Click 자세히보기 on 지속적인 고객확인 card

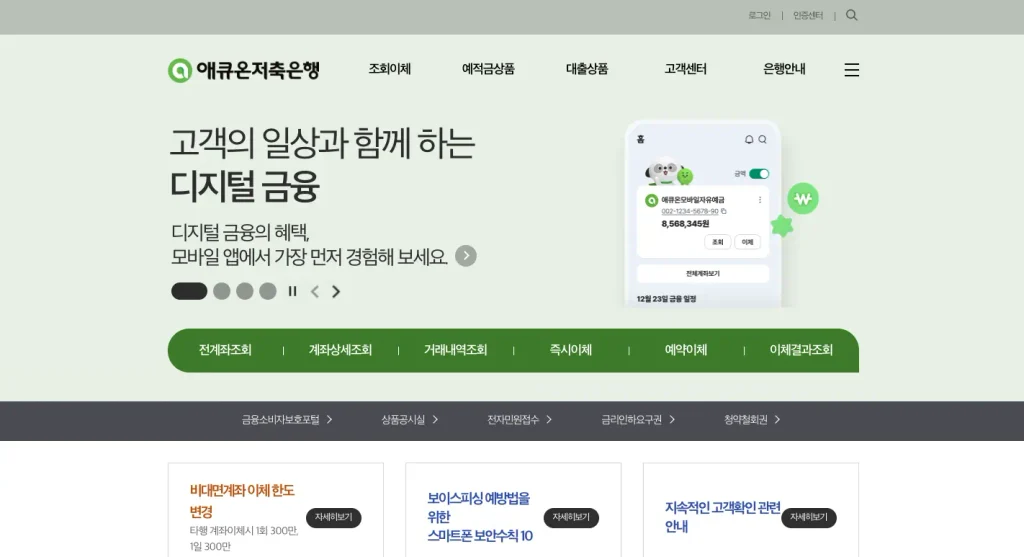point(809,517)
